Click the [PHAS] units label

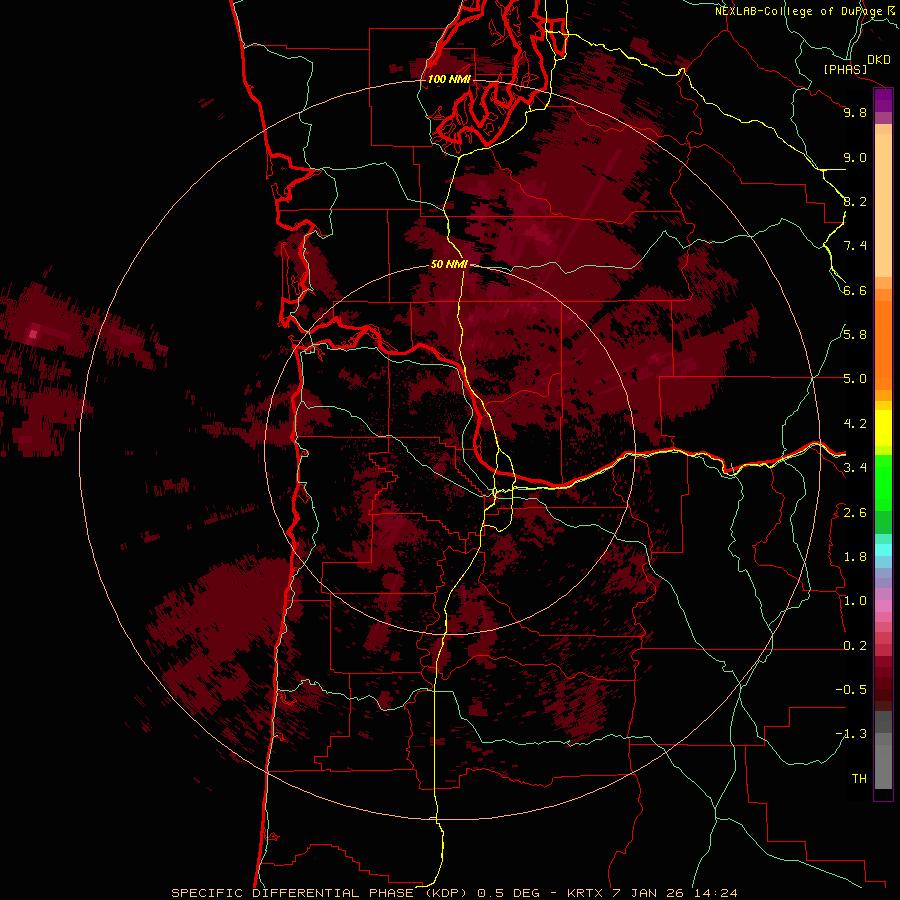click(845, 69)
